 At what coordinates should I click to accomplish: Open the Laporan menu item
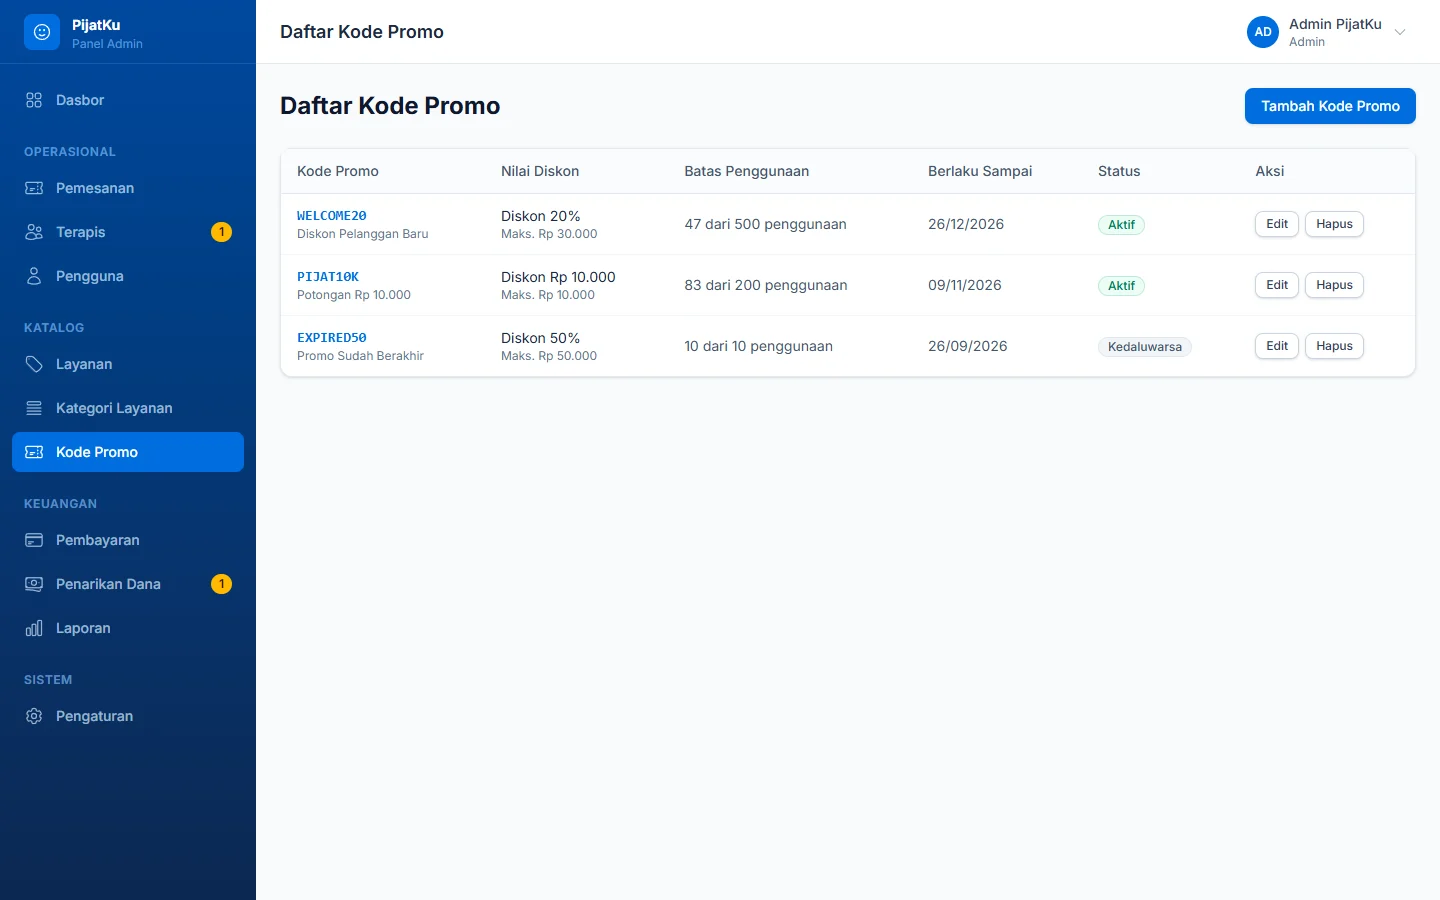point(128,628)
